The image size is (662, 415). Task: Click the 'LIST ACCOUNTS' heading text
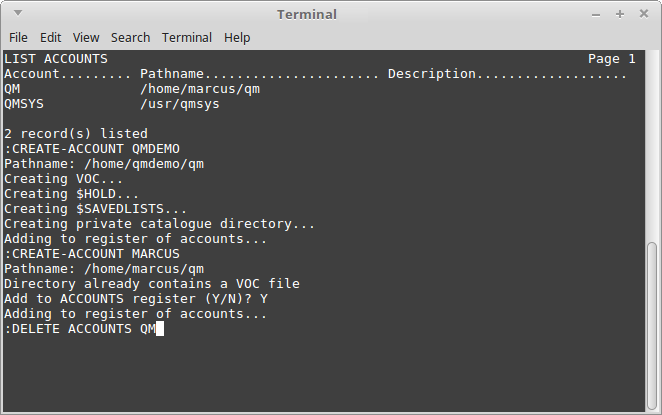click(56, 59)
